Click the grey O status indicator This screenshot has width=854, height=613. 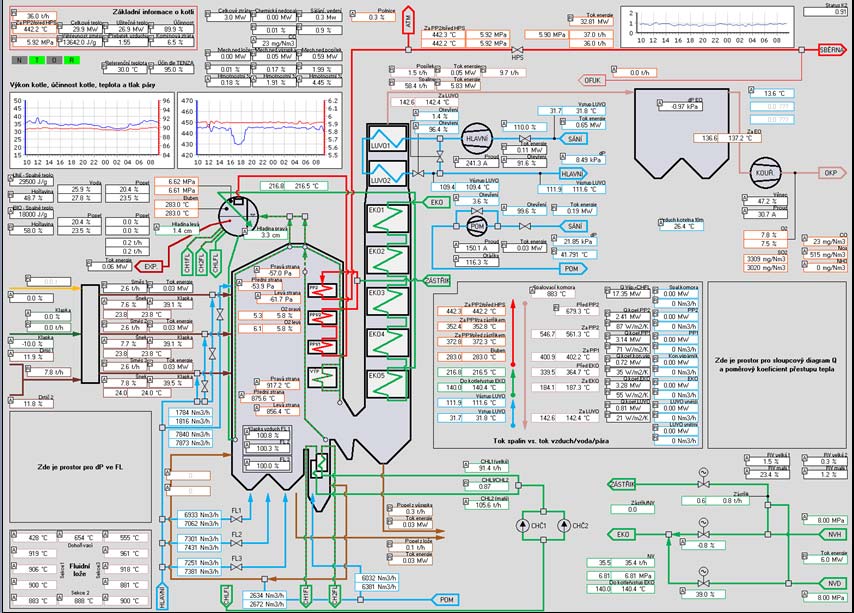pyautogui.click(x=54, y=60)
